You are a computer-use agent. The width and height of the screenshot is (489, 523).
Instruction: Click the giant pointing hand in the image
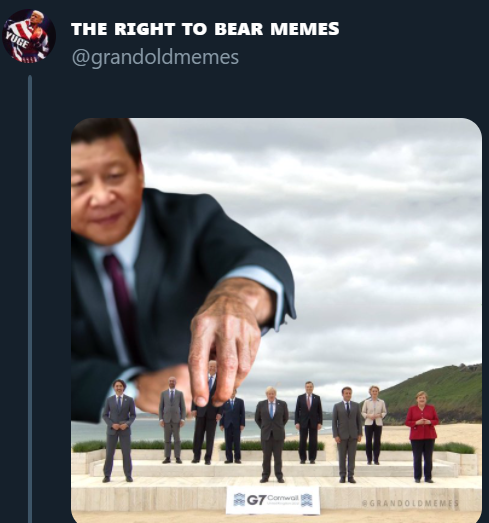click(x=228, y=344)
